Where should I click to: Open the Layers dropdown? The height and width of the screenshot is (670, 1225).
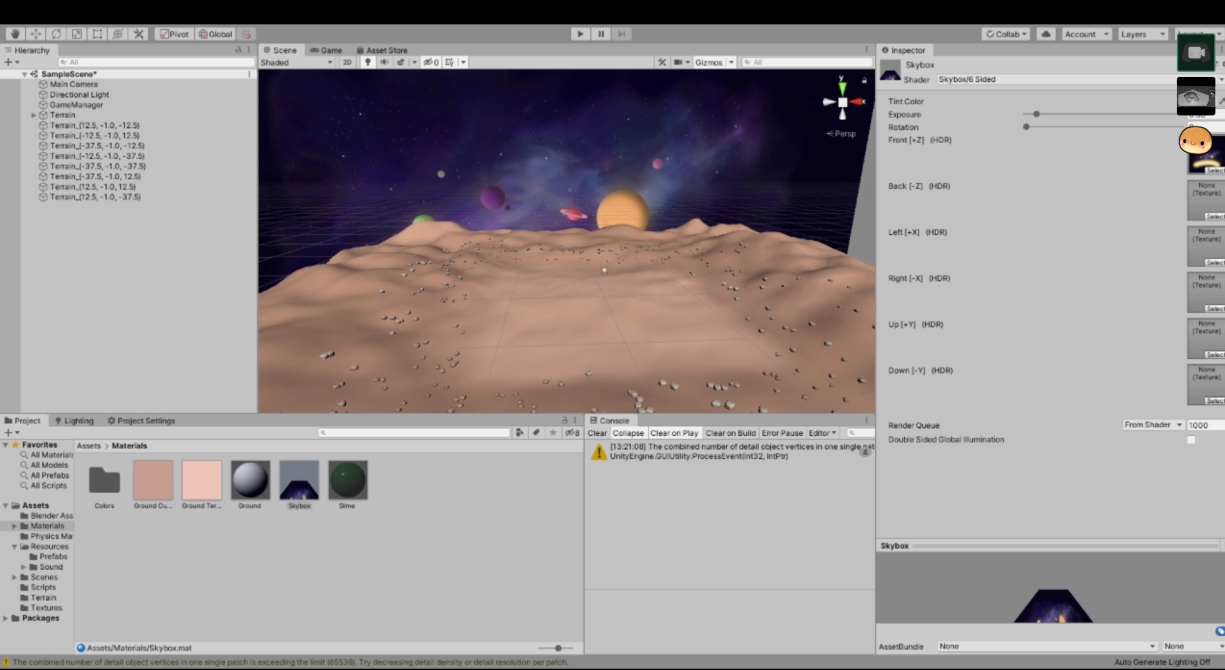coord(1141,34)
